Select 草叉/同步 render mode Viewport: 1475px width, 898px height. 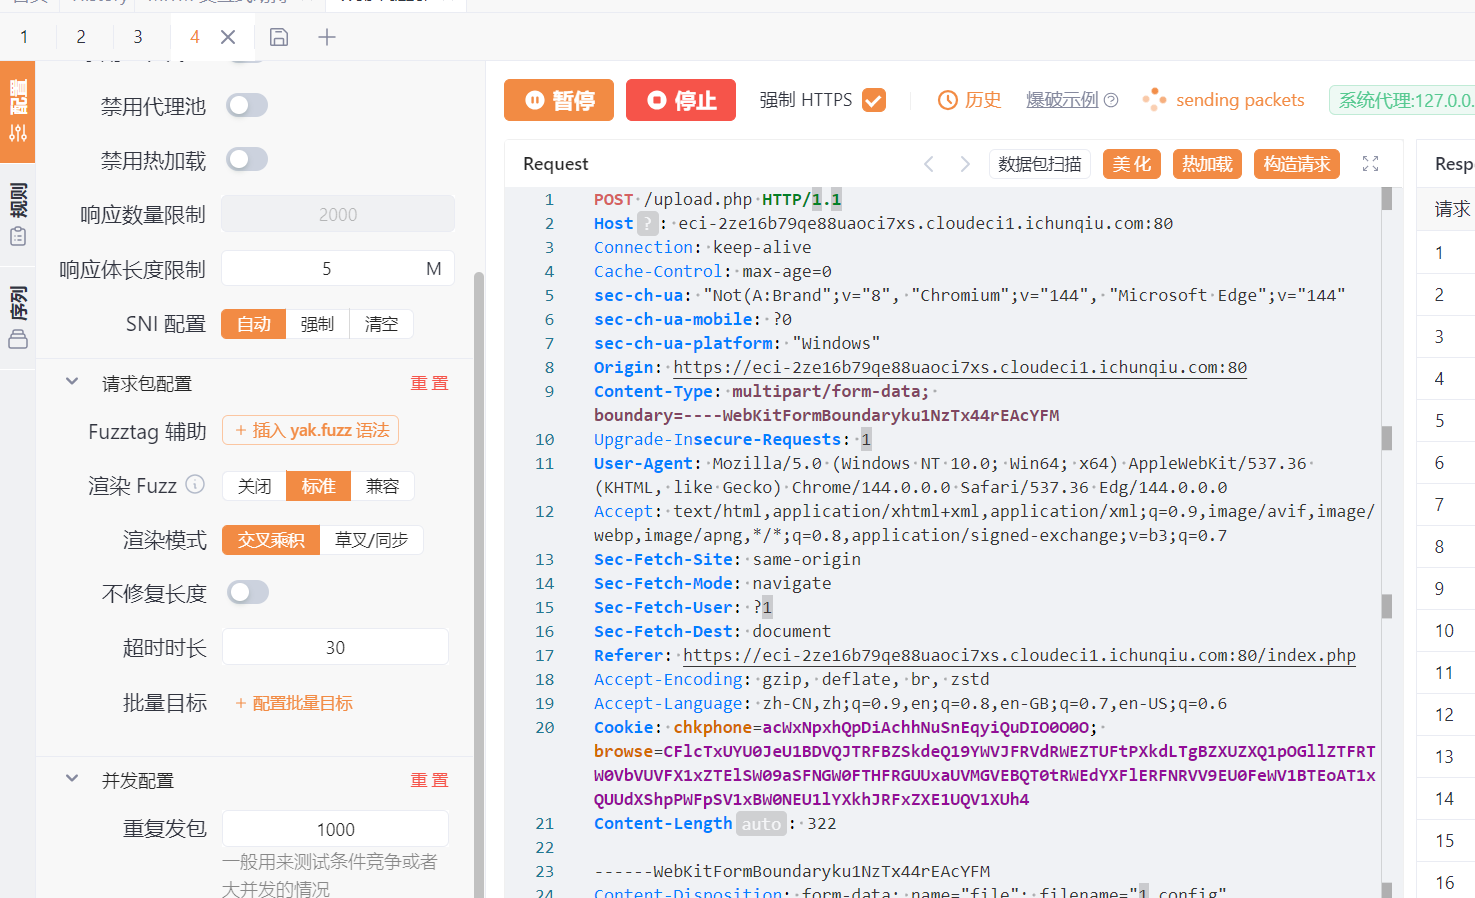(371, 540)
